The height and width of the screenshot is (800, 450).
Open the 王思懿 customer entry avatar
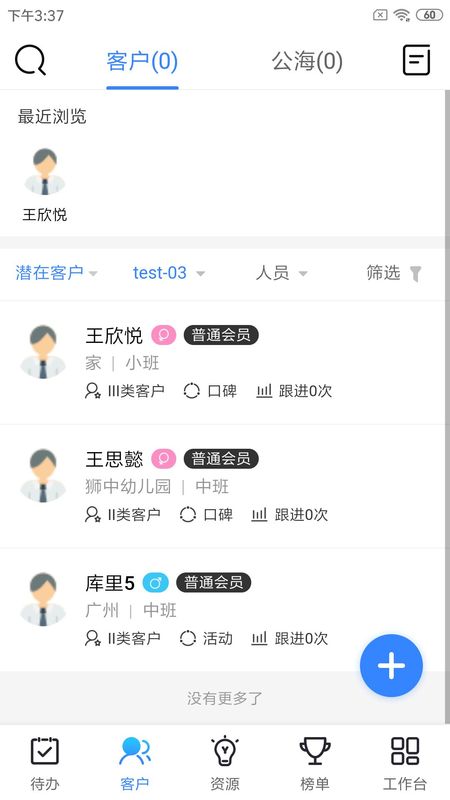43,476
